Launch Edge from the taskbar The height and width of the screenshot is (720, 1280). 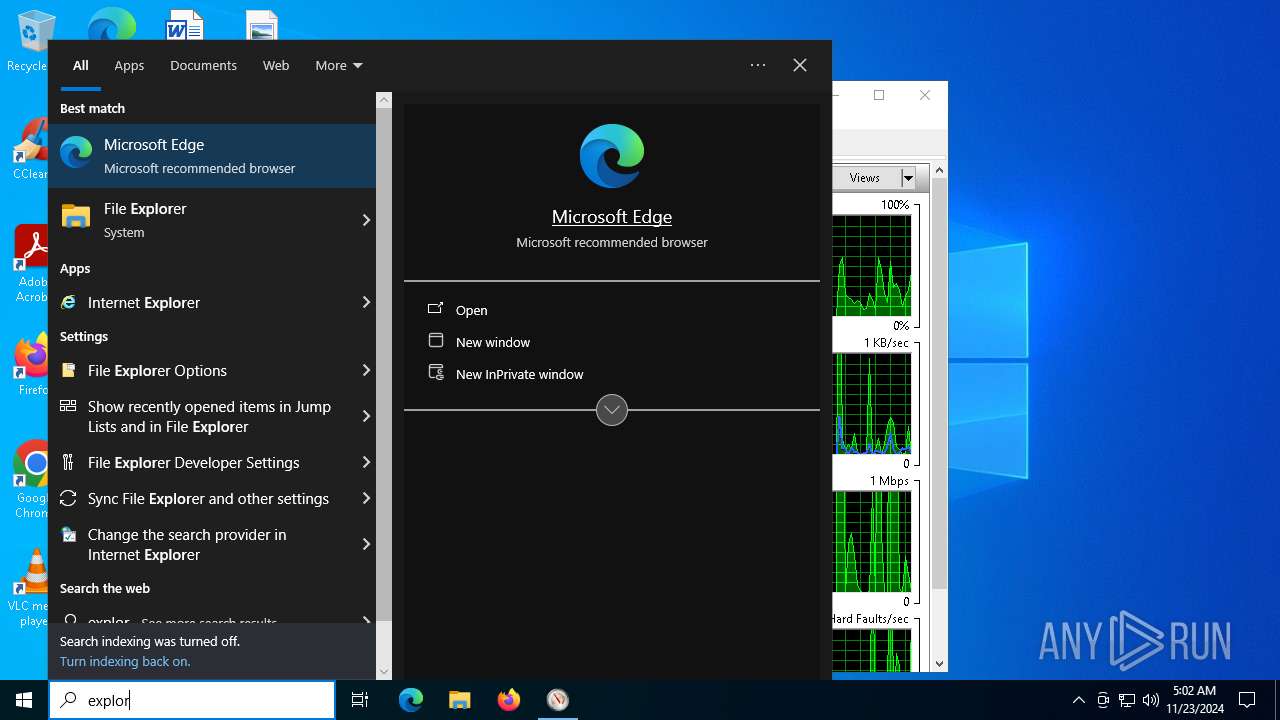[411, 700]
